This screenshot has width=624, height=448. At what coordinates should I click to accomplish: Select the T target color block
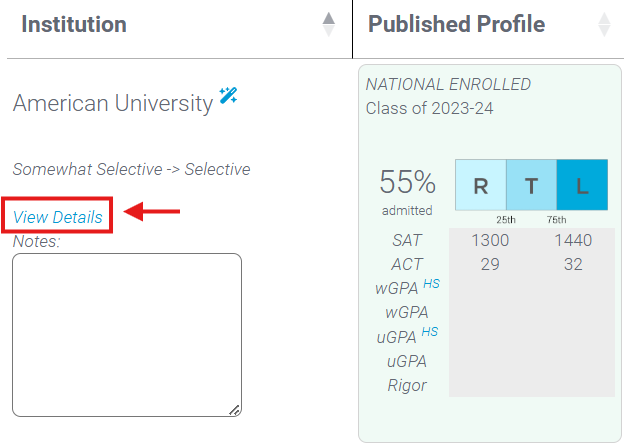coord(531,185)
